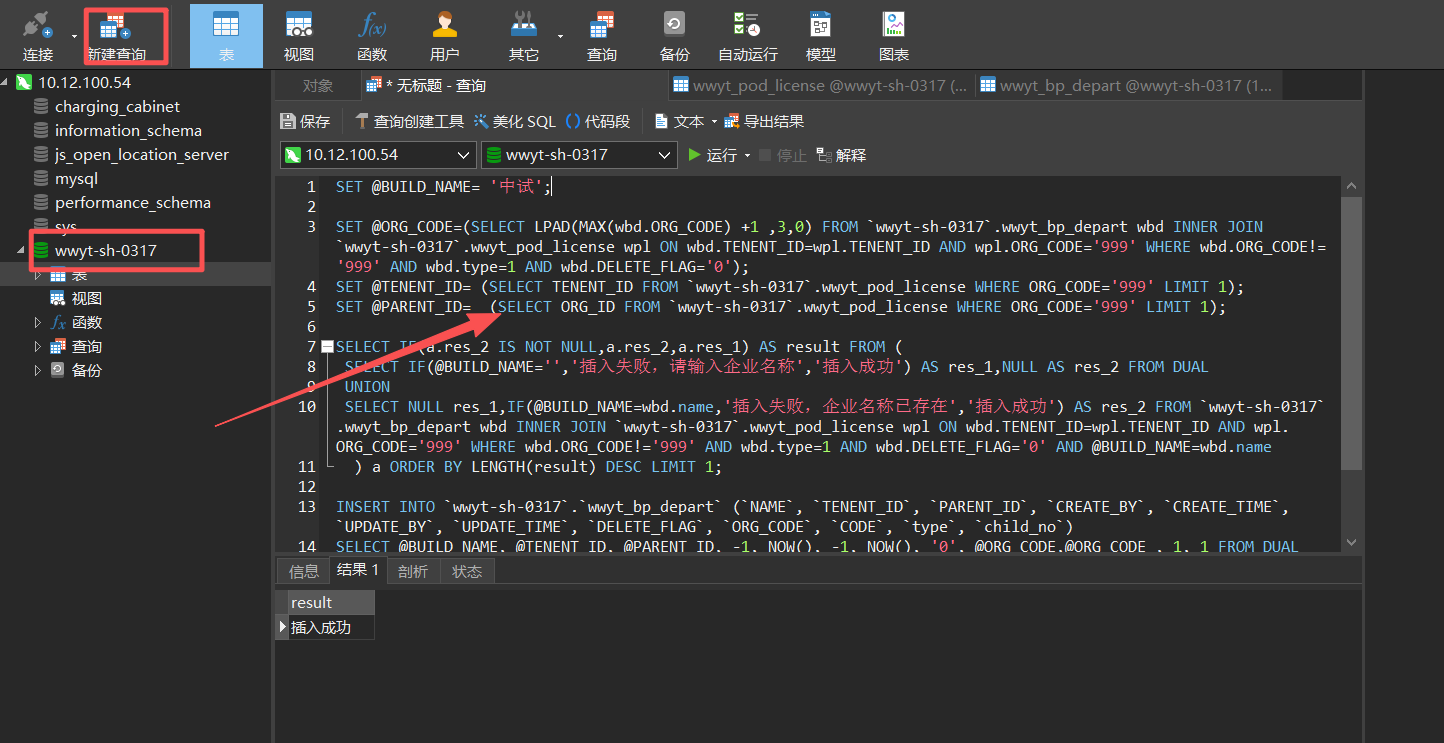Open the 10.12.100.54 connection combo box
Viewport: 1444px width, 743px height.
point(378,155)
